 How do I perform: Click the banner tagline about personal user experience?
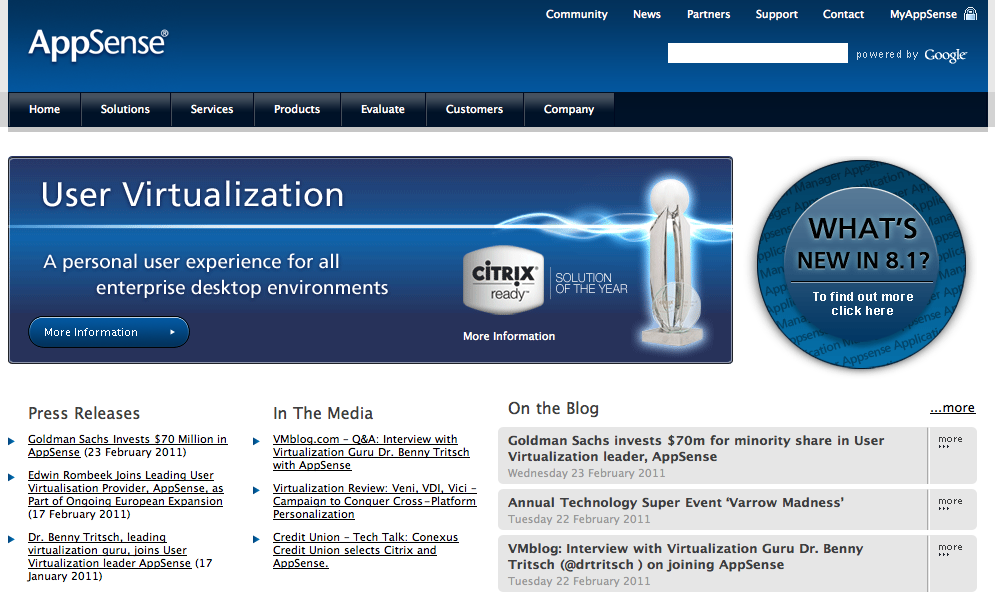[x=216, y=275]
